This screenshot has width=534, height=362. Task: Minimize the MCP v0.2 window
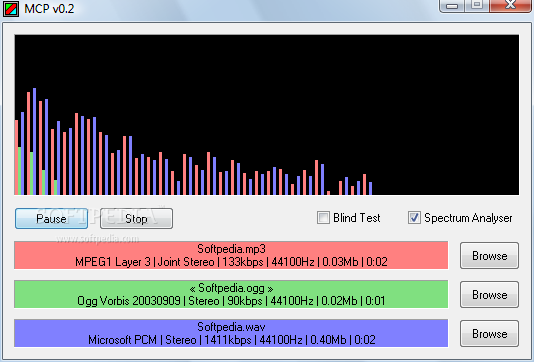(x=452, y=6)
